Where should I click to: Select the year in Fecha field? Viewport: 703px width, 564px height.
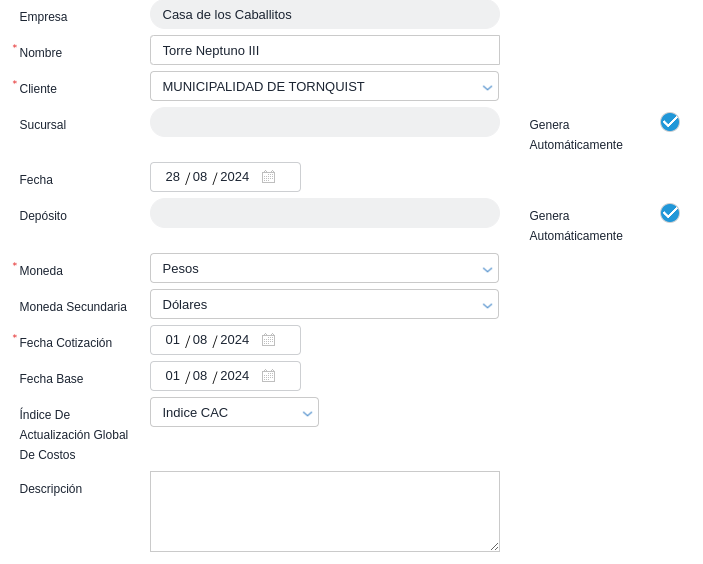[x=234, y=177]
